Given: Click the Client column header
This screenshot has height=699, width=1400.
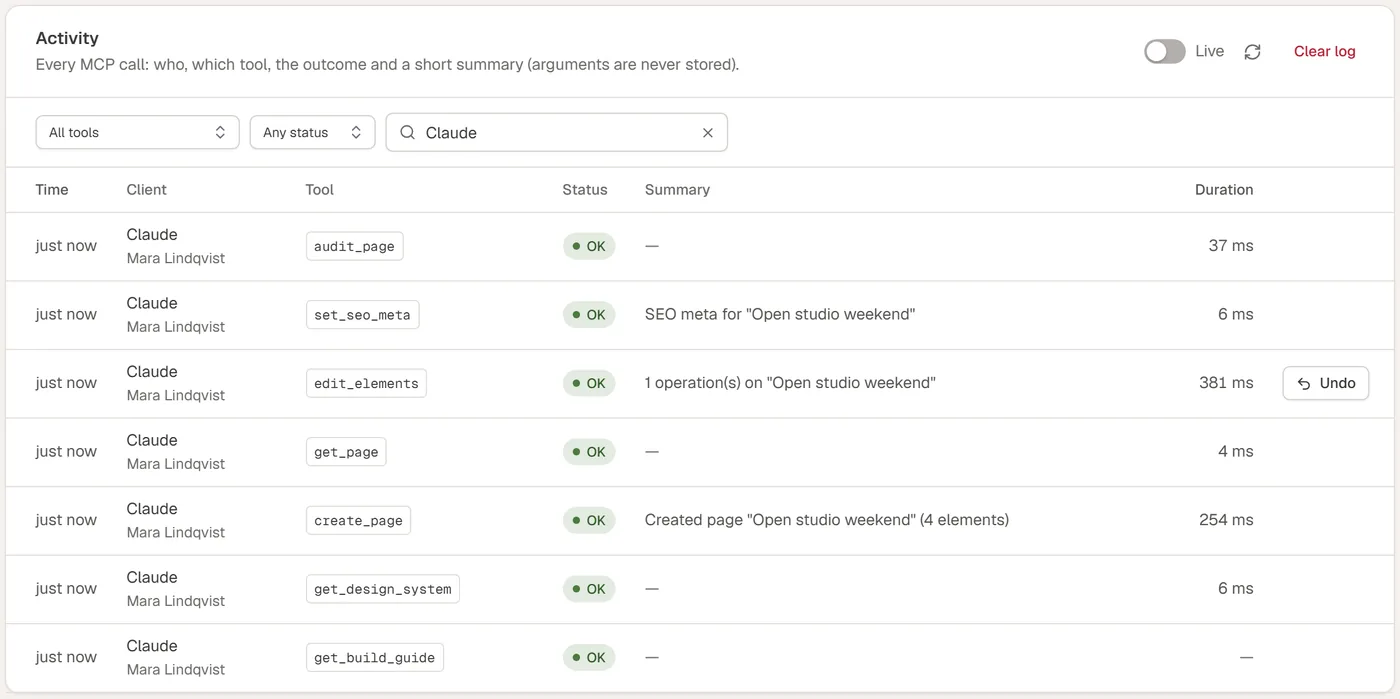Looking at the screenshot, I should (146, 190).
